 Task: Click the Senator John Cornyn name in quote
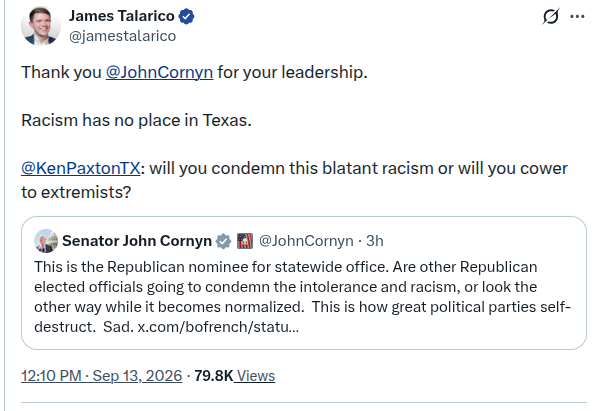click(137, 241)
